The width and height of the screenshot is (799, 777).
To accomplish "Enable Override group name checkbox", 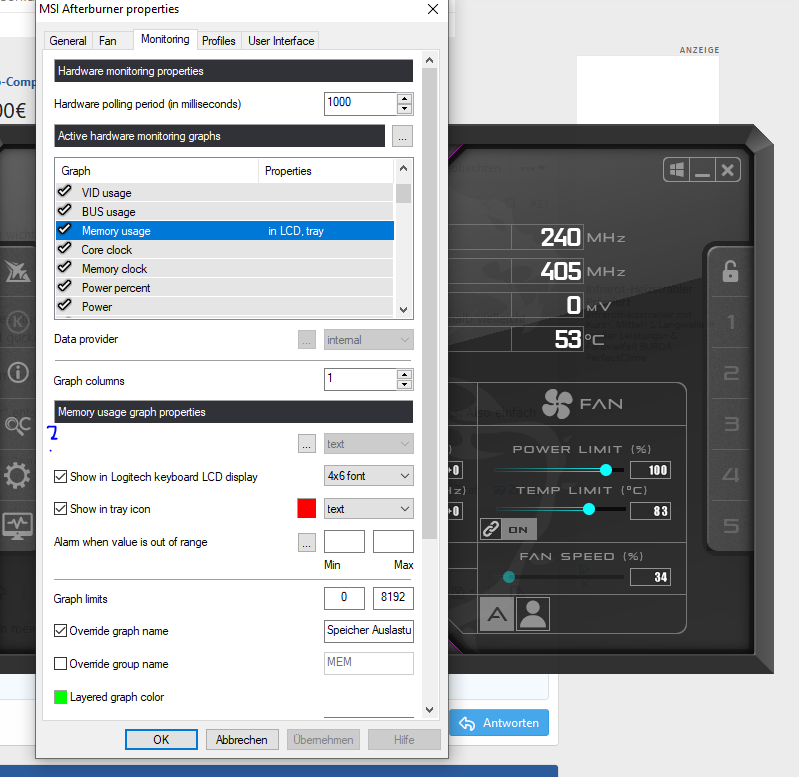I will click(x=60, y=663).
